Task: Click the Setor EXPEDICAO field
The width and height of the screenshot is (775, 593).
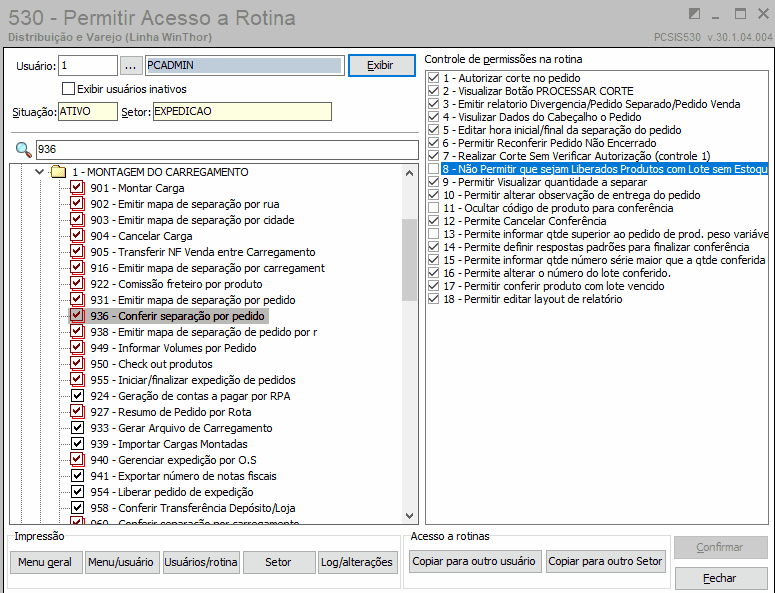Action: pyautogui.click(x=242, y=112)
